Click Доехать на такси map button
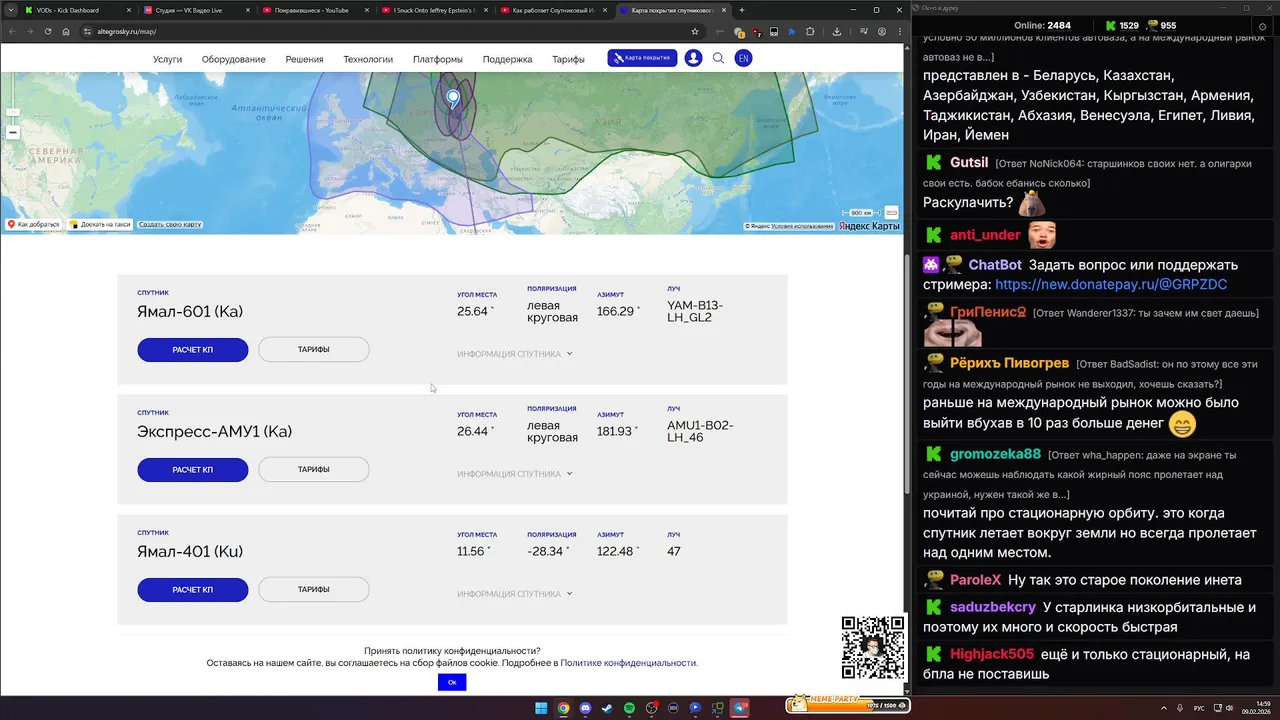The width and height of the screenshot is (1280, 720). (x=100, y=225)
